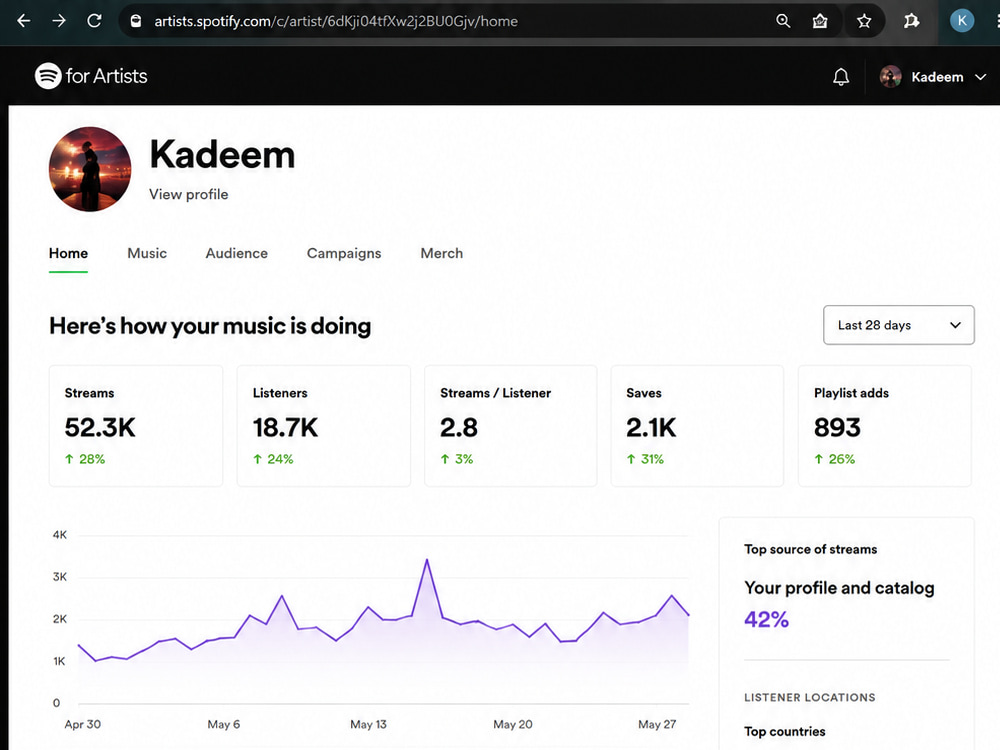Click Here's how your music is doing heading
The width and height of the screenshot is (1000, 750).
[210, 326]
